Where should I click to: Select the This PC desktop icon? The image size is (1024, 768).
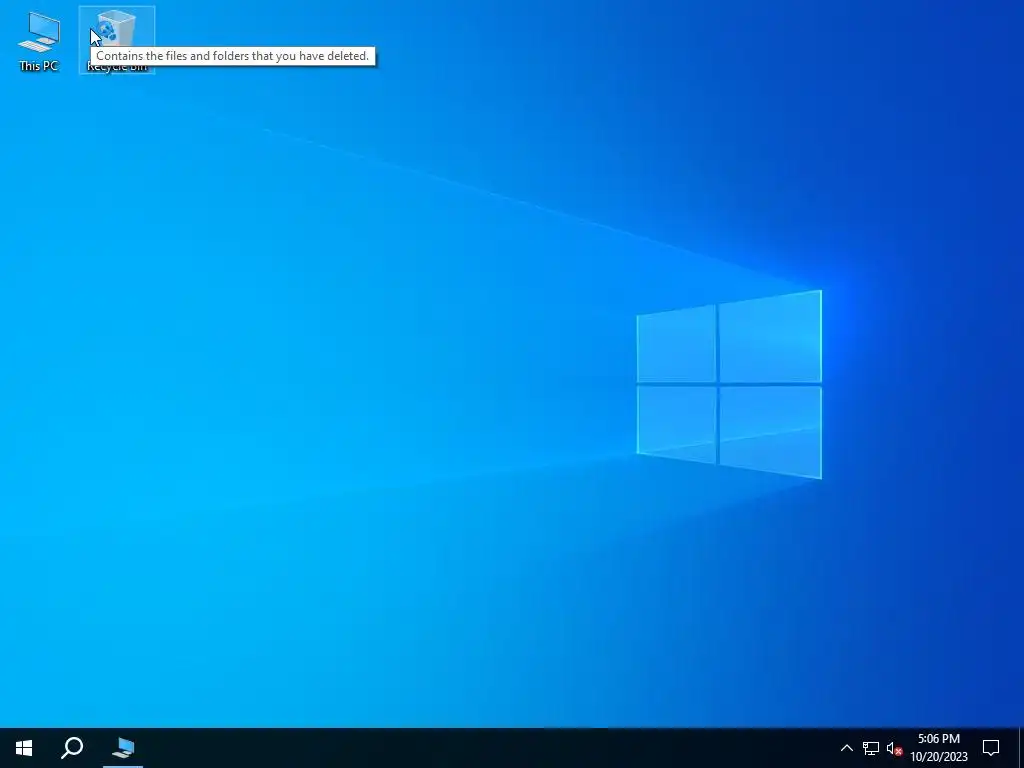coord(39,40)
